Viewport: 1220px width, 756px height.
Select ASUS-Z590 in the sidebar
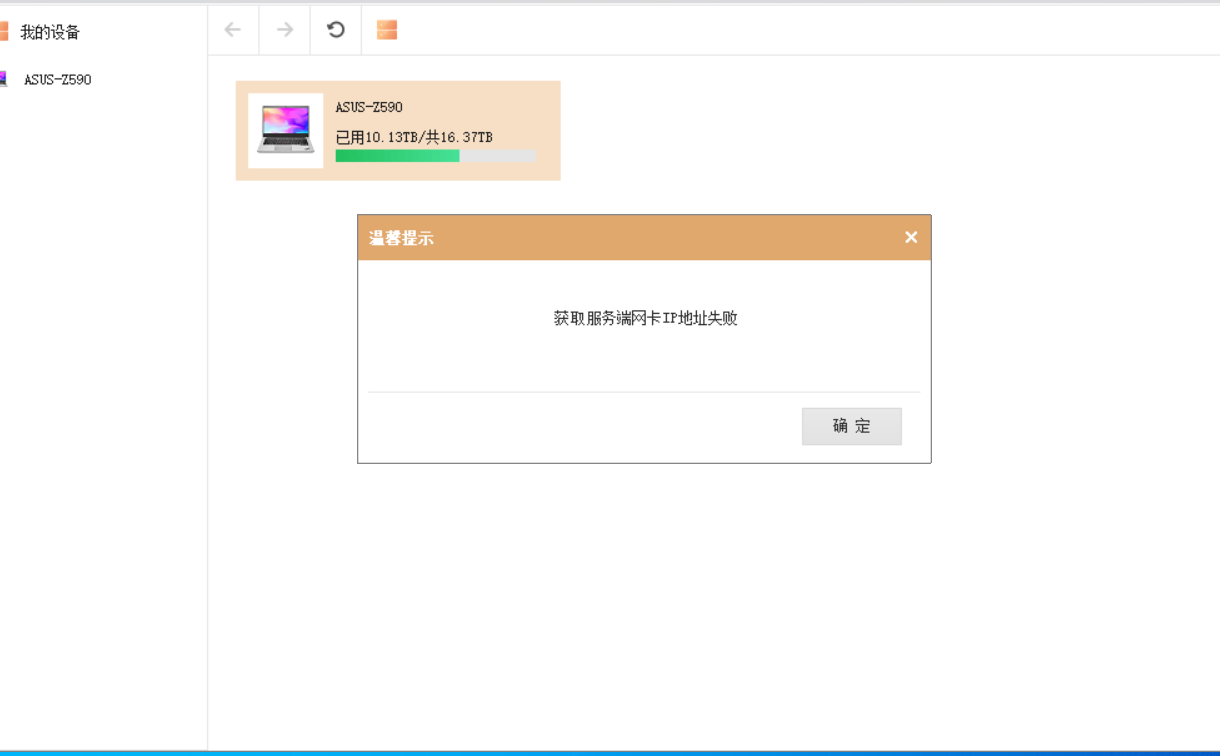(57, 80)
